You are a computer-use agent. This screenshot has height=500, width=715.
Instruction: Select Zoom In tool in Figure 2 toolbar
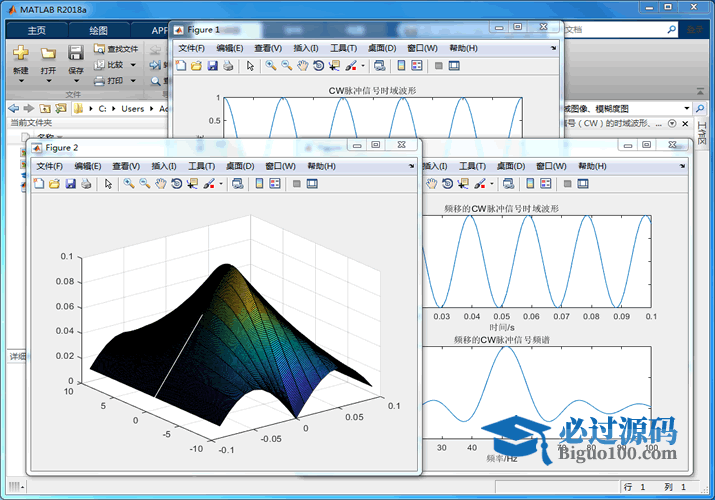[x=128, y=184]
